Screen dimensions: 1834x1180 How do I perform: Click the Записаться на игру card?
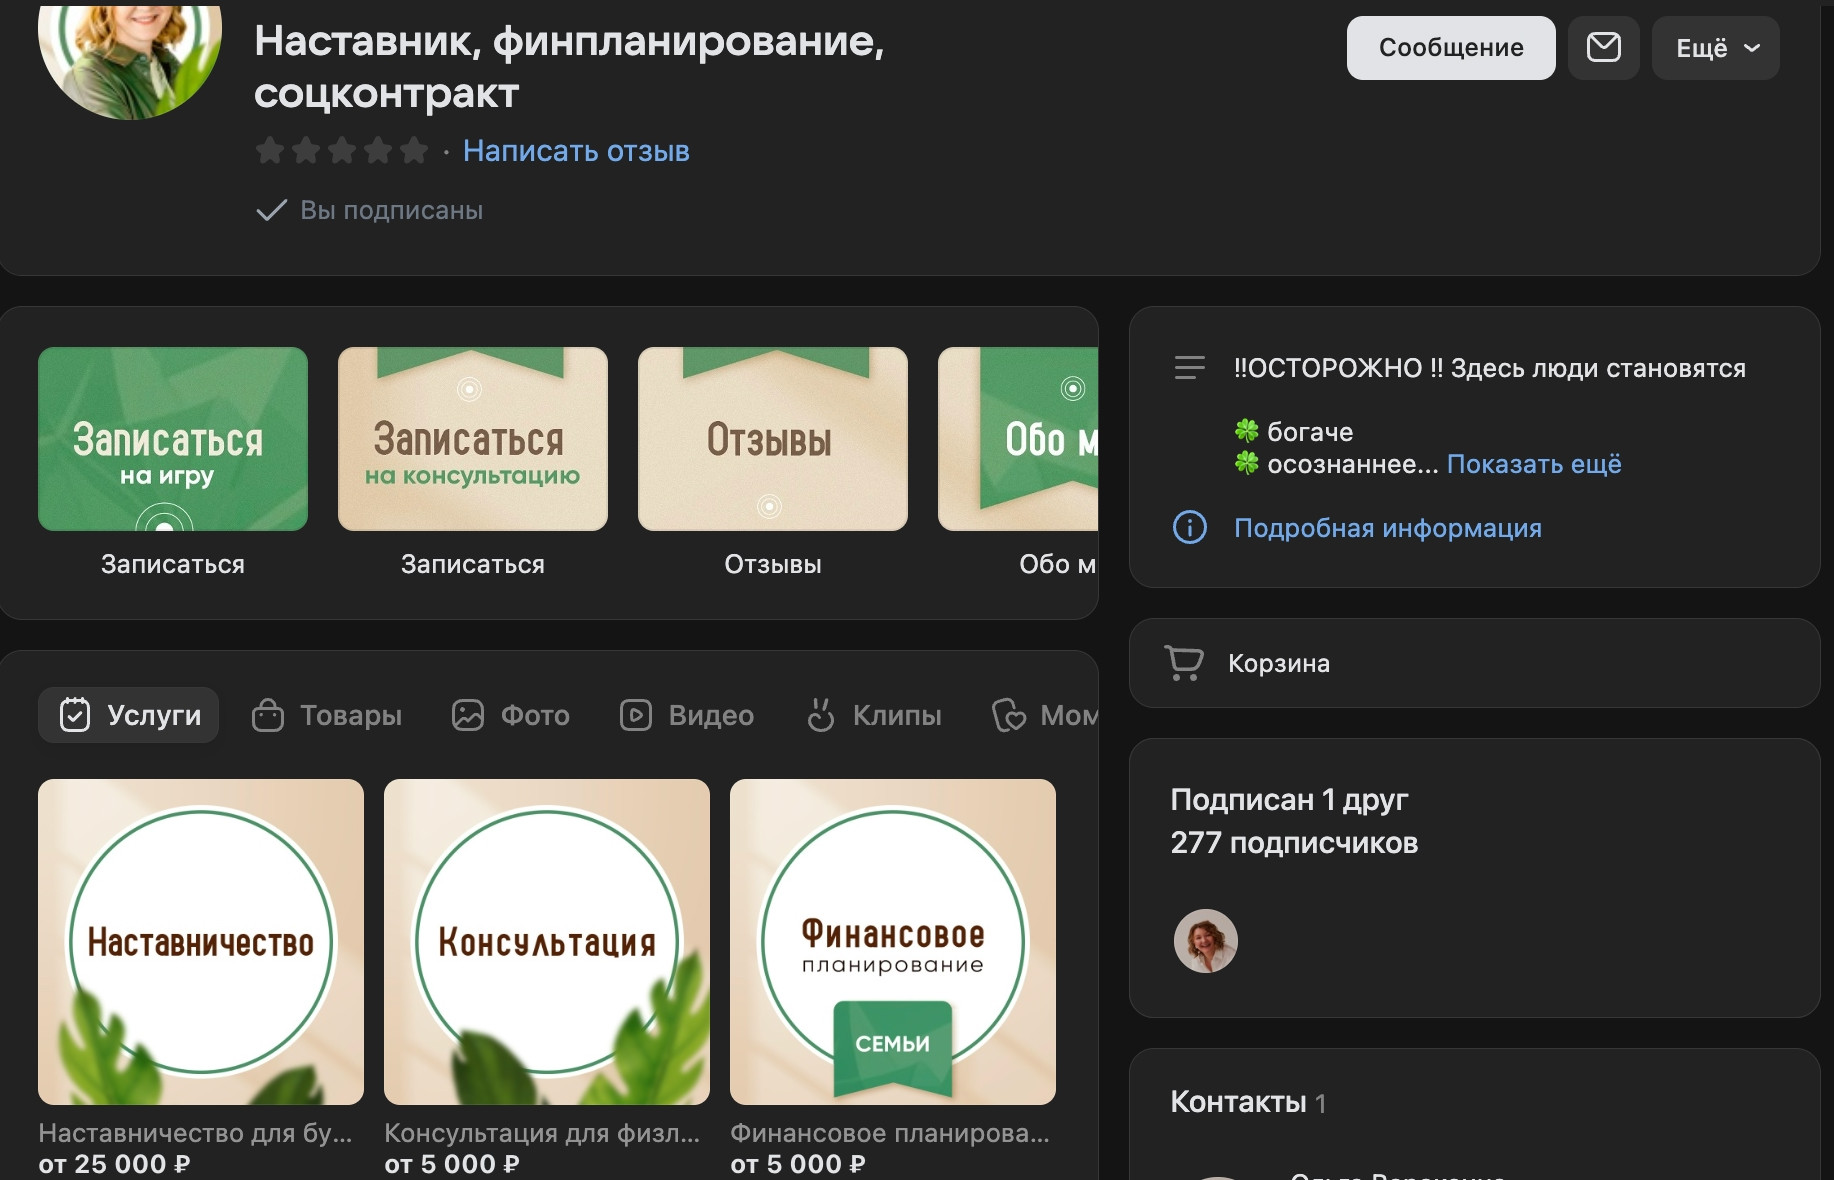coord(173,439)
